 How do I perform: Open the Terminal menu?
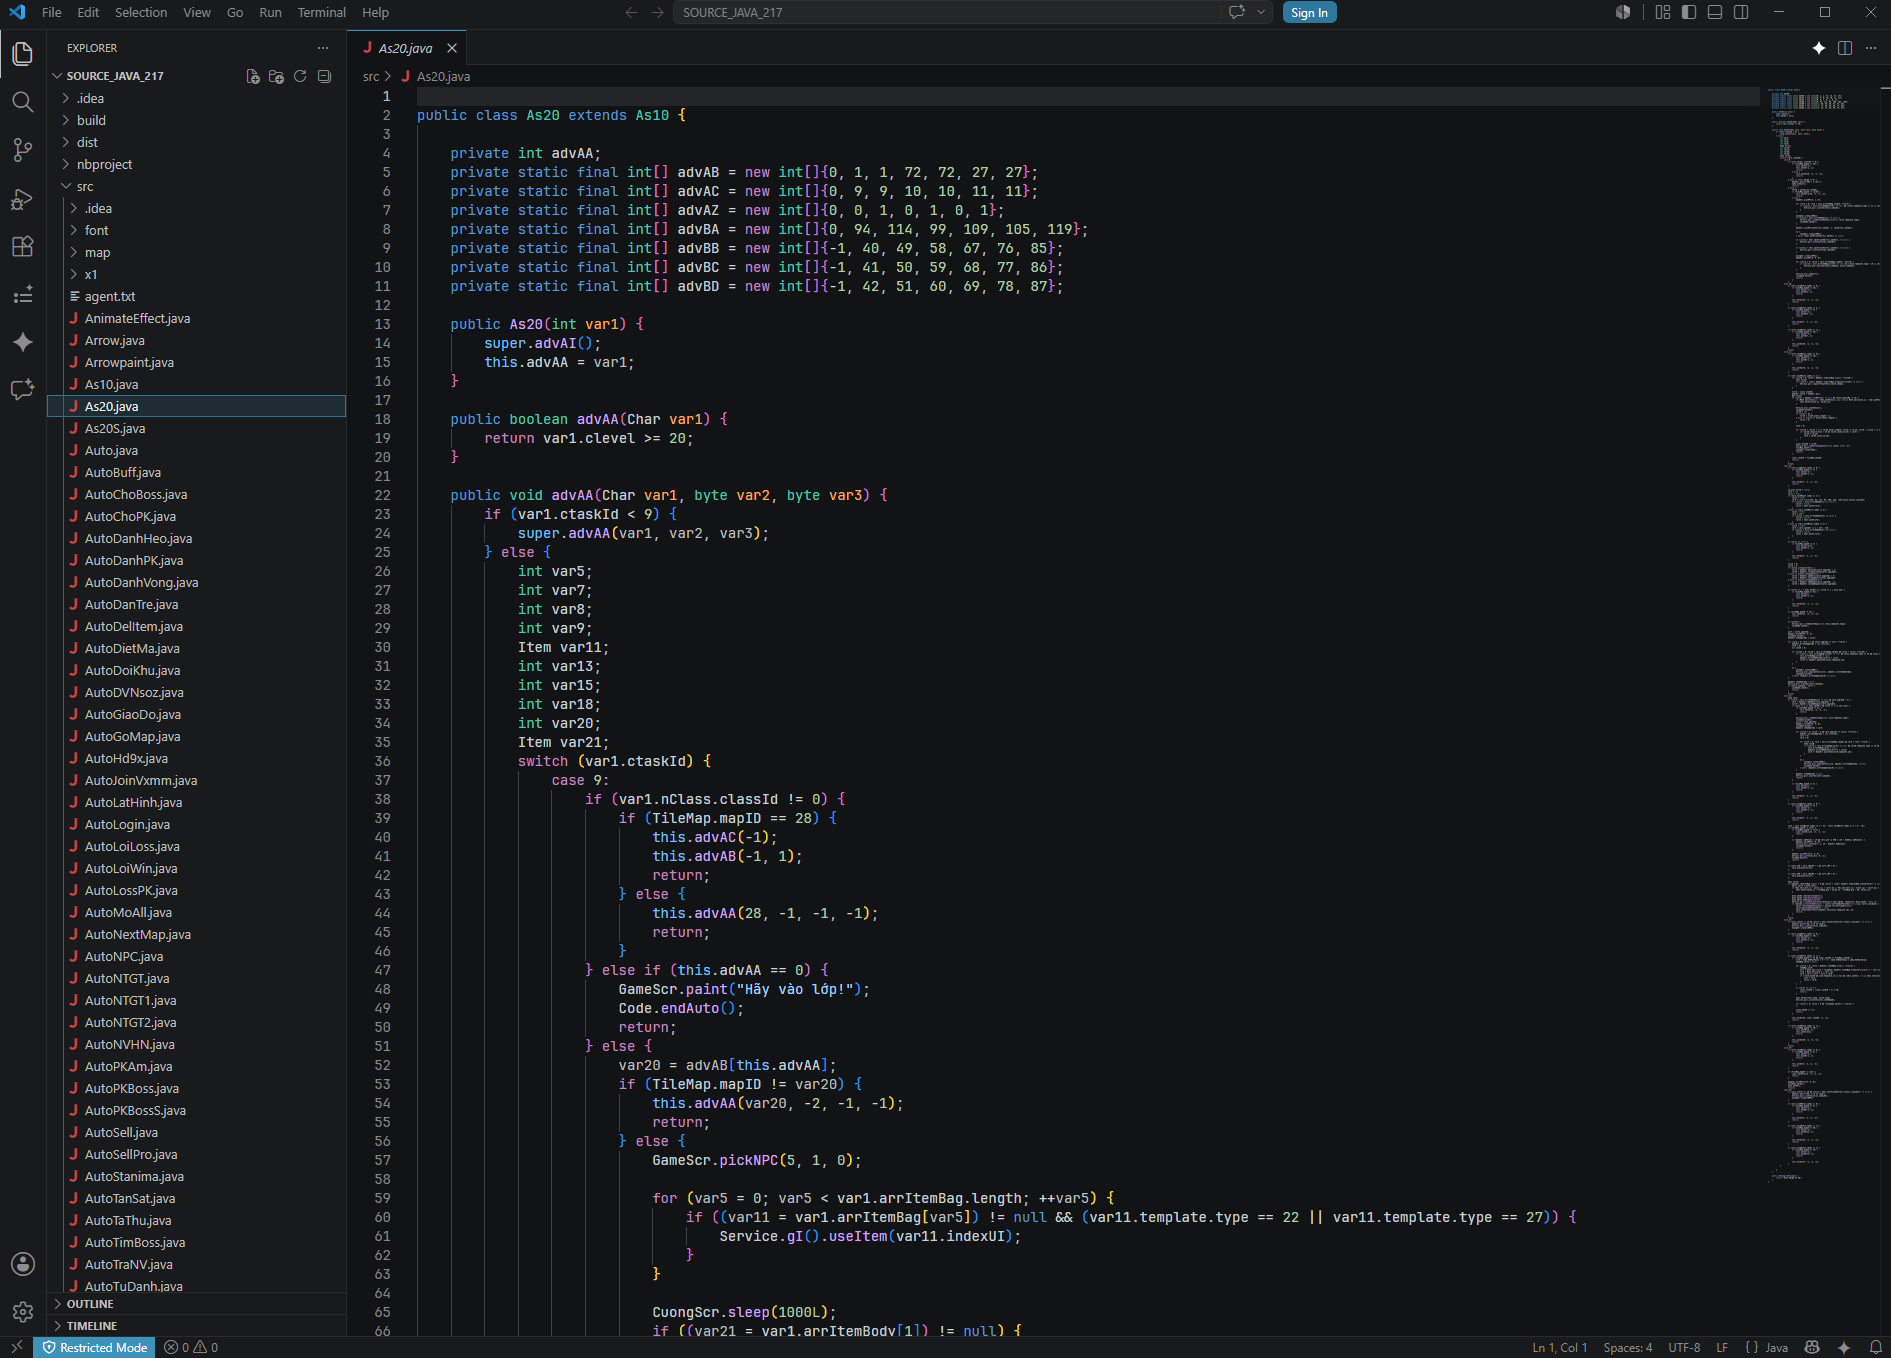tap(321, 12)
